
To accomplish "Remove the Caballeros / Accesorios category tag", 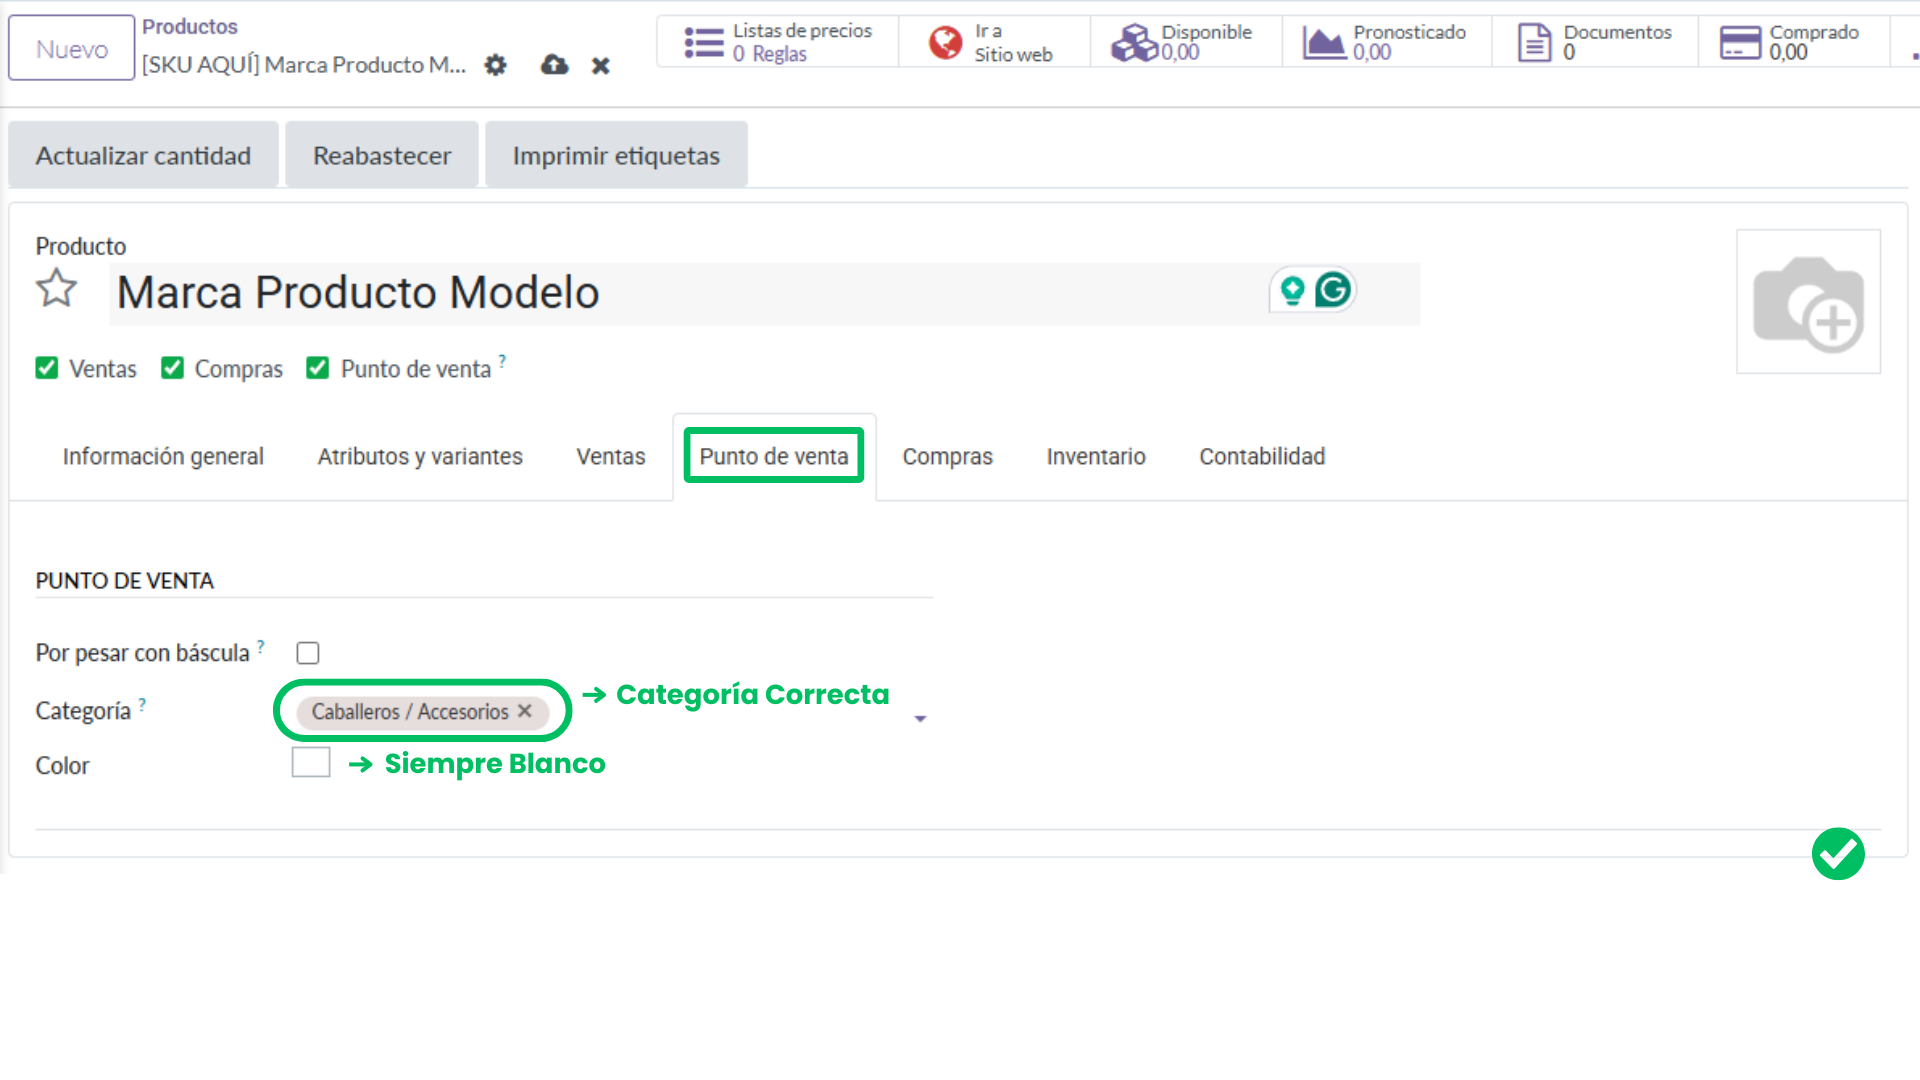I will point(525,711).
